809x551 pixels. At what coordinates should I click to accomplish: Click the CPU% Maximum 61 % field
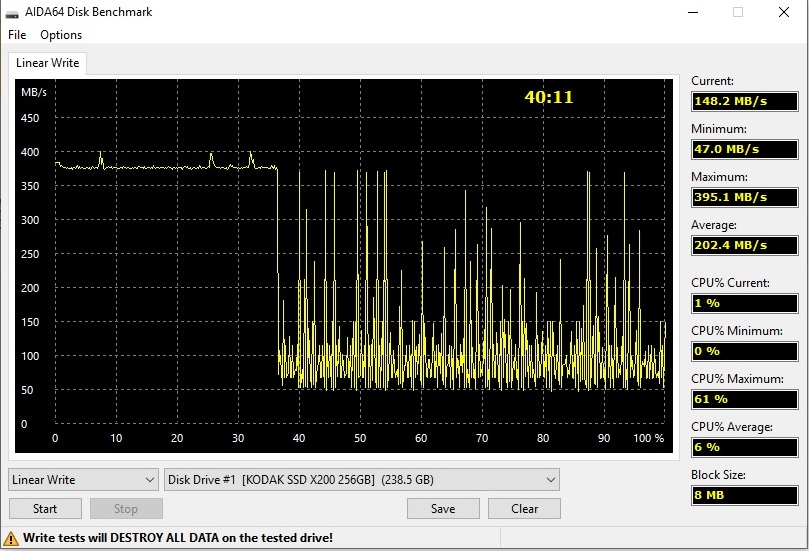744,399
